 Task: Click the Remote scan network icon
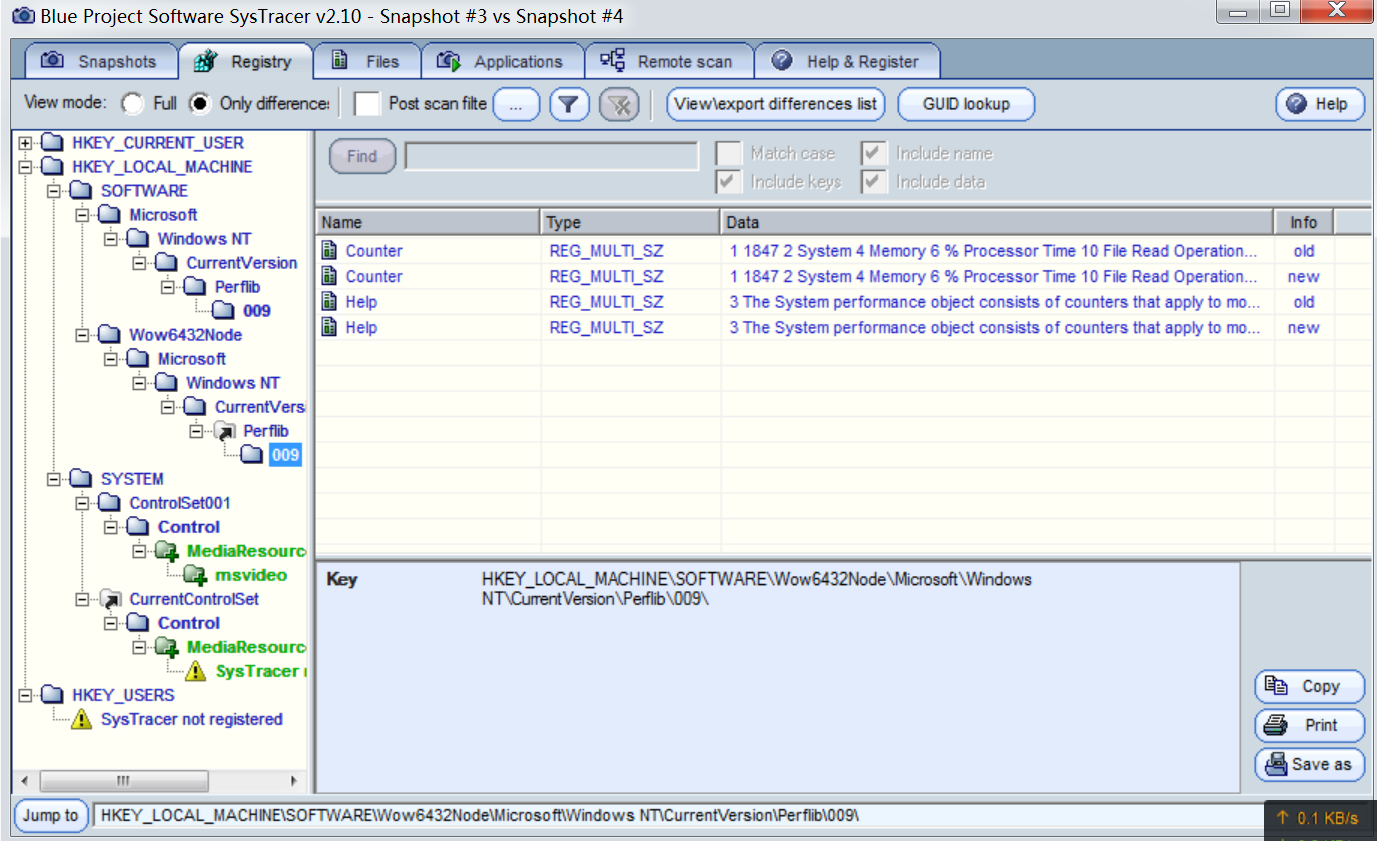click(613, 60)
